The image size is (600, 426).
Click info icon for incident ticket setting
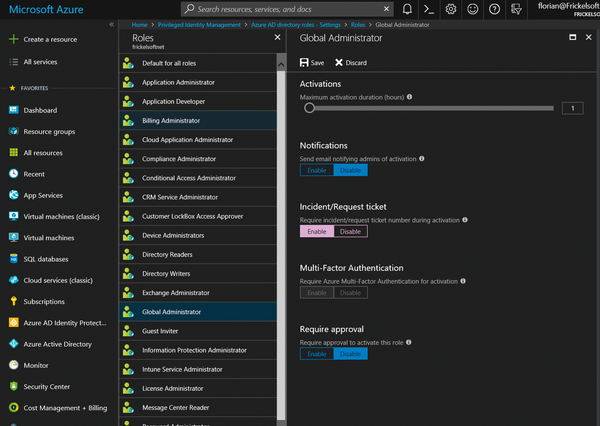(x=465, y=220)
